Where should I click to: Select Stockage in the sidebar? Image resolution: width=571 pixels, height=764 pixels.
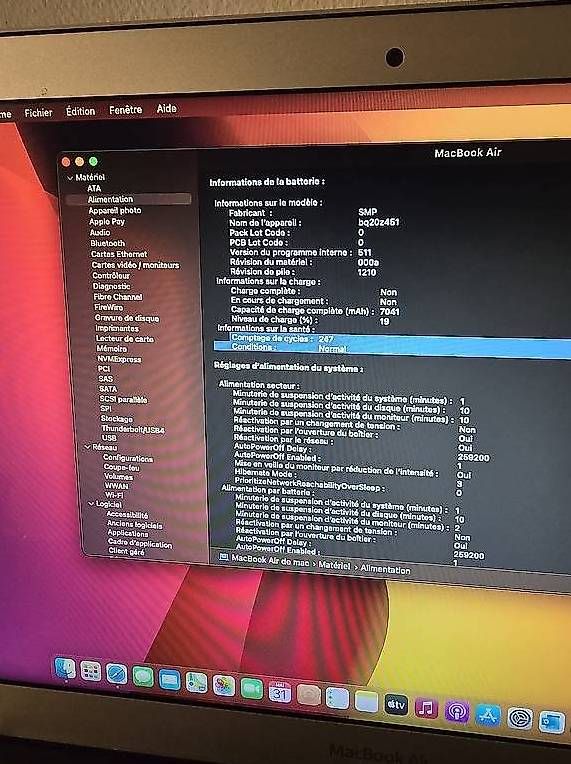(x=116, y=419)
